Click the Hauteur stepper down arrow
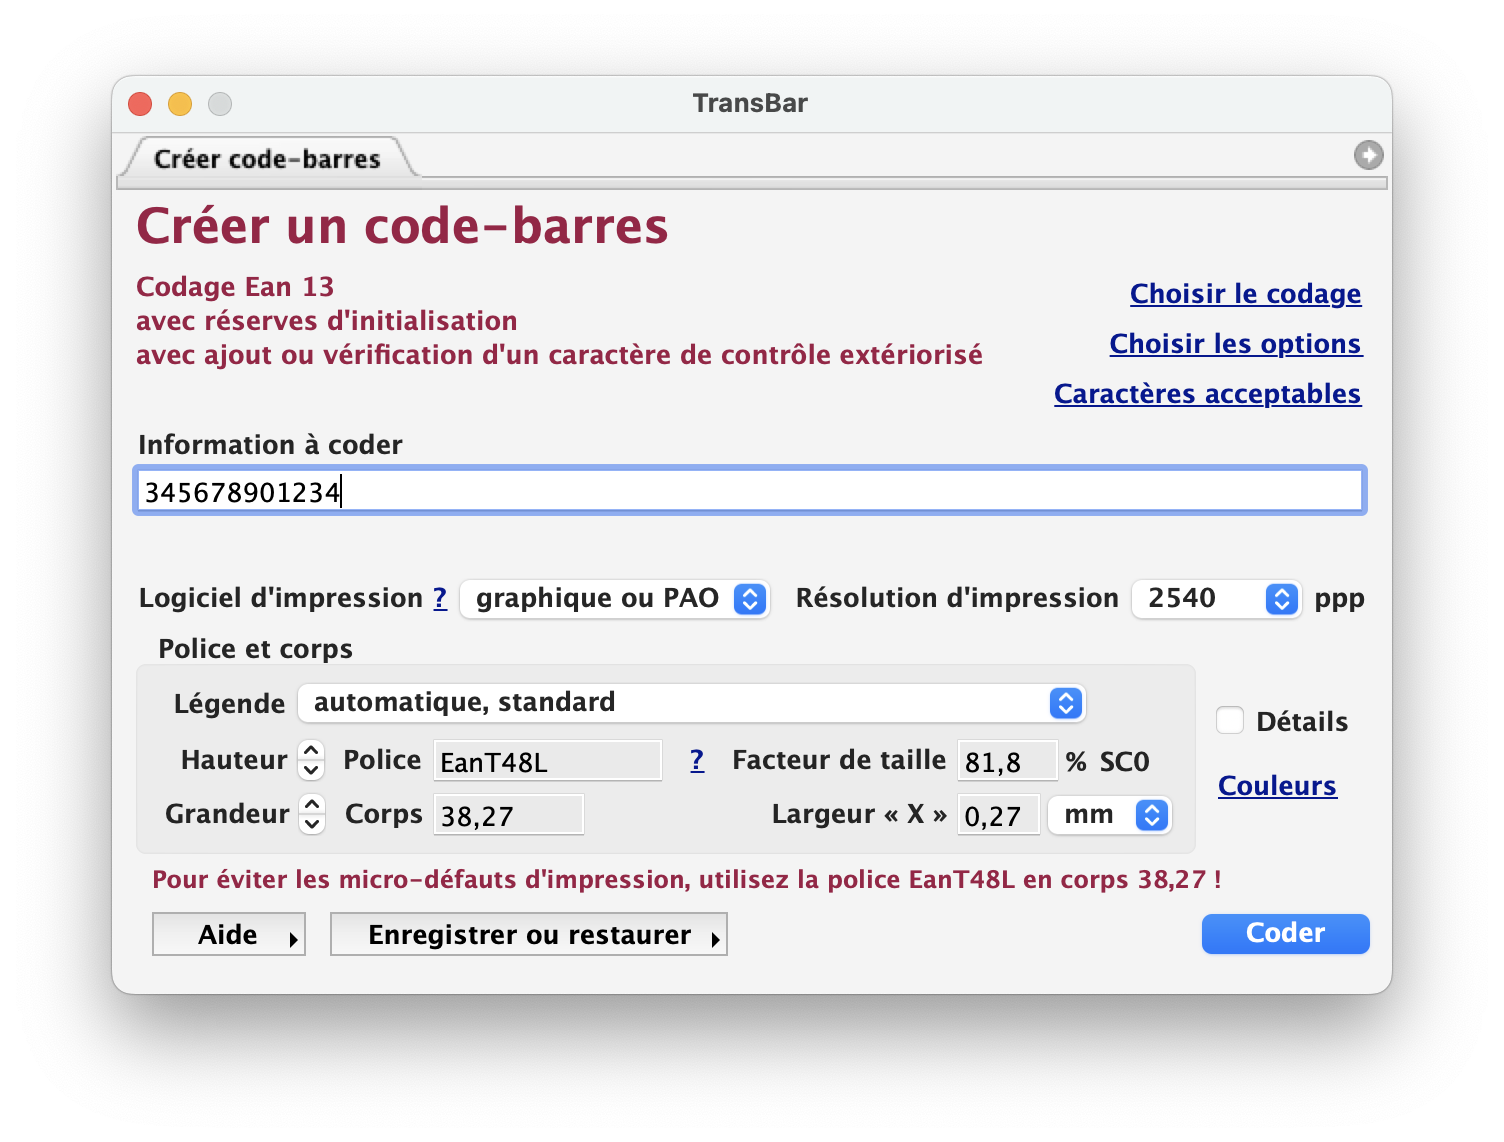This screenshot has height=1142, width=1504. 312,771
